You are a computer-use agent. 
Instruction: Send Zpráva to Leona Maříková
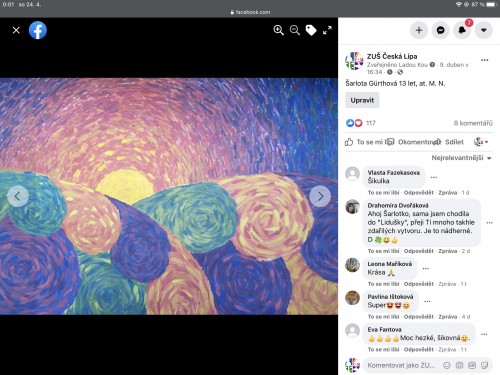tap(447, 284)
